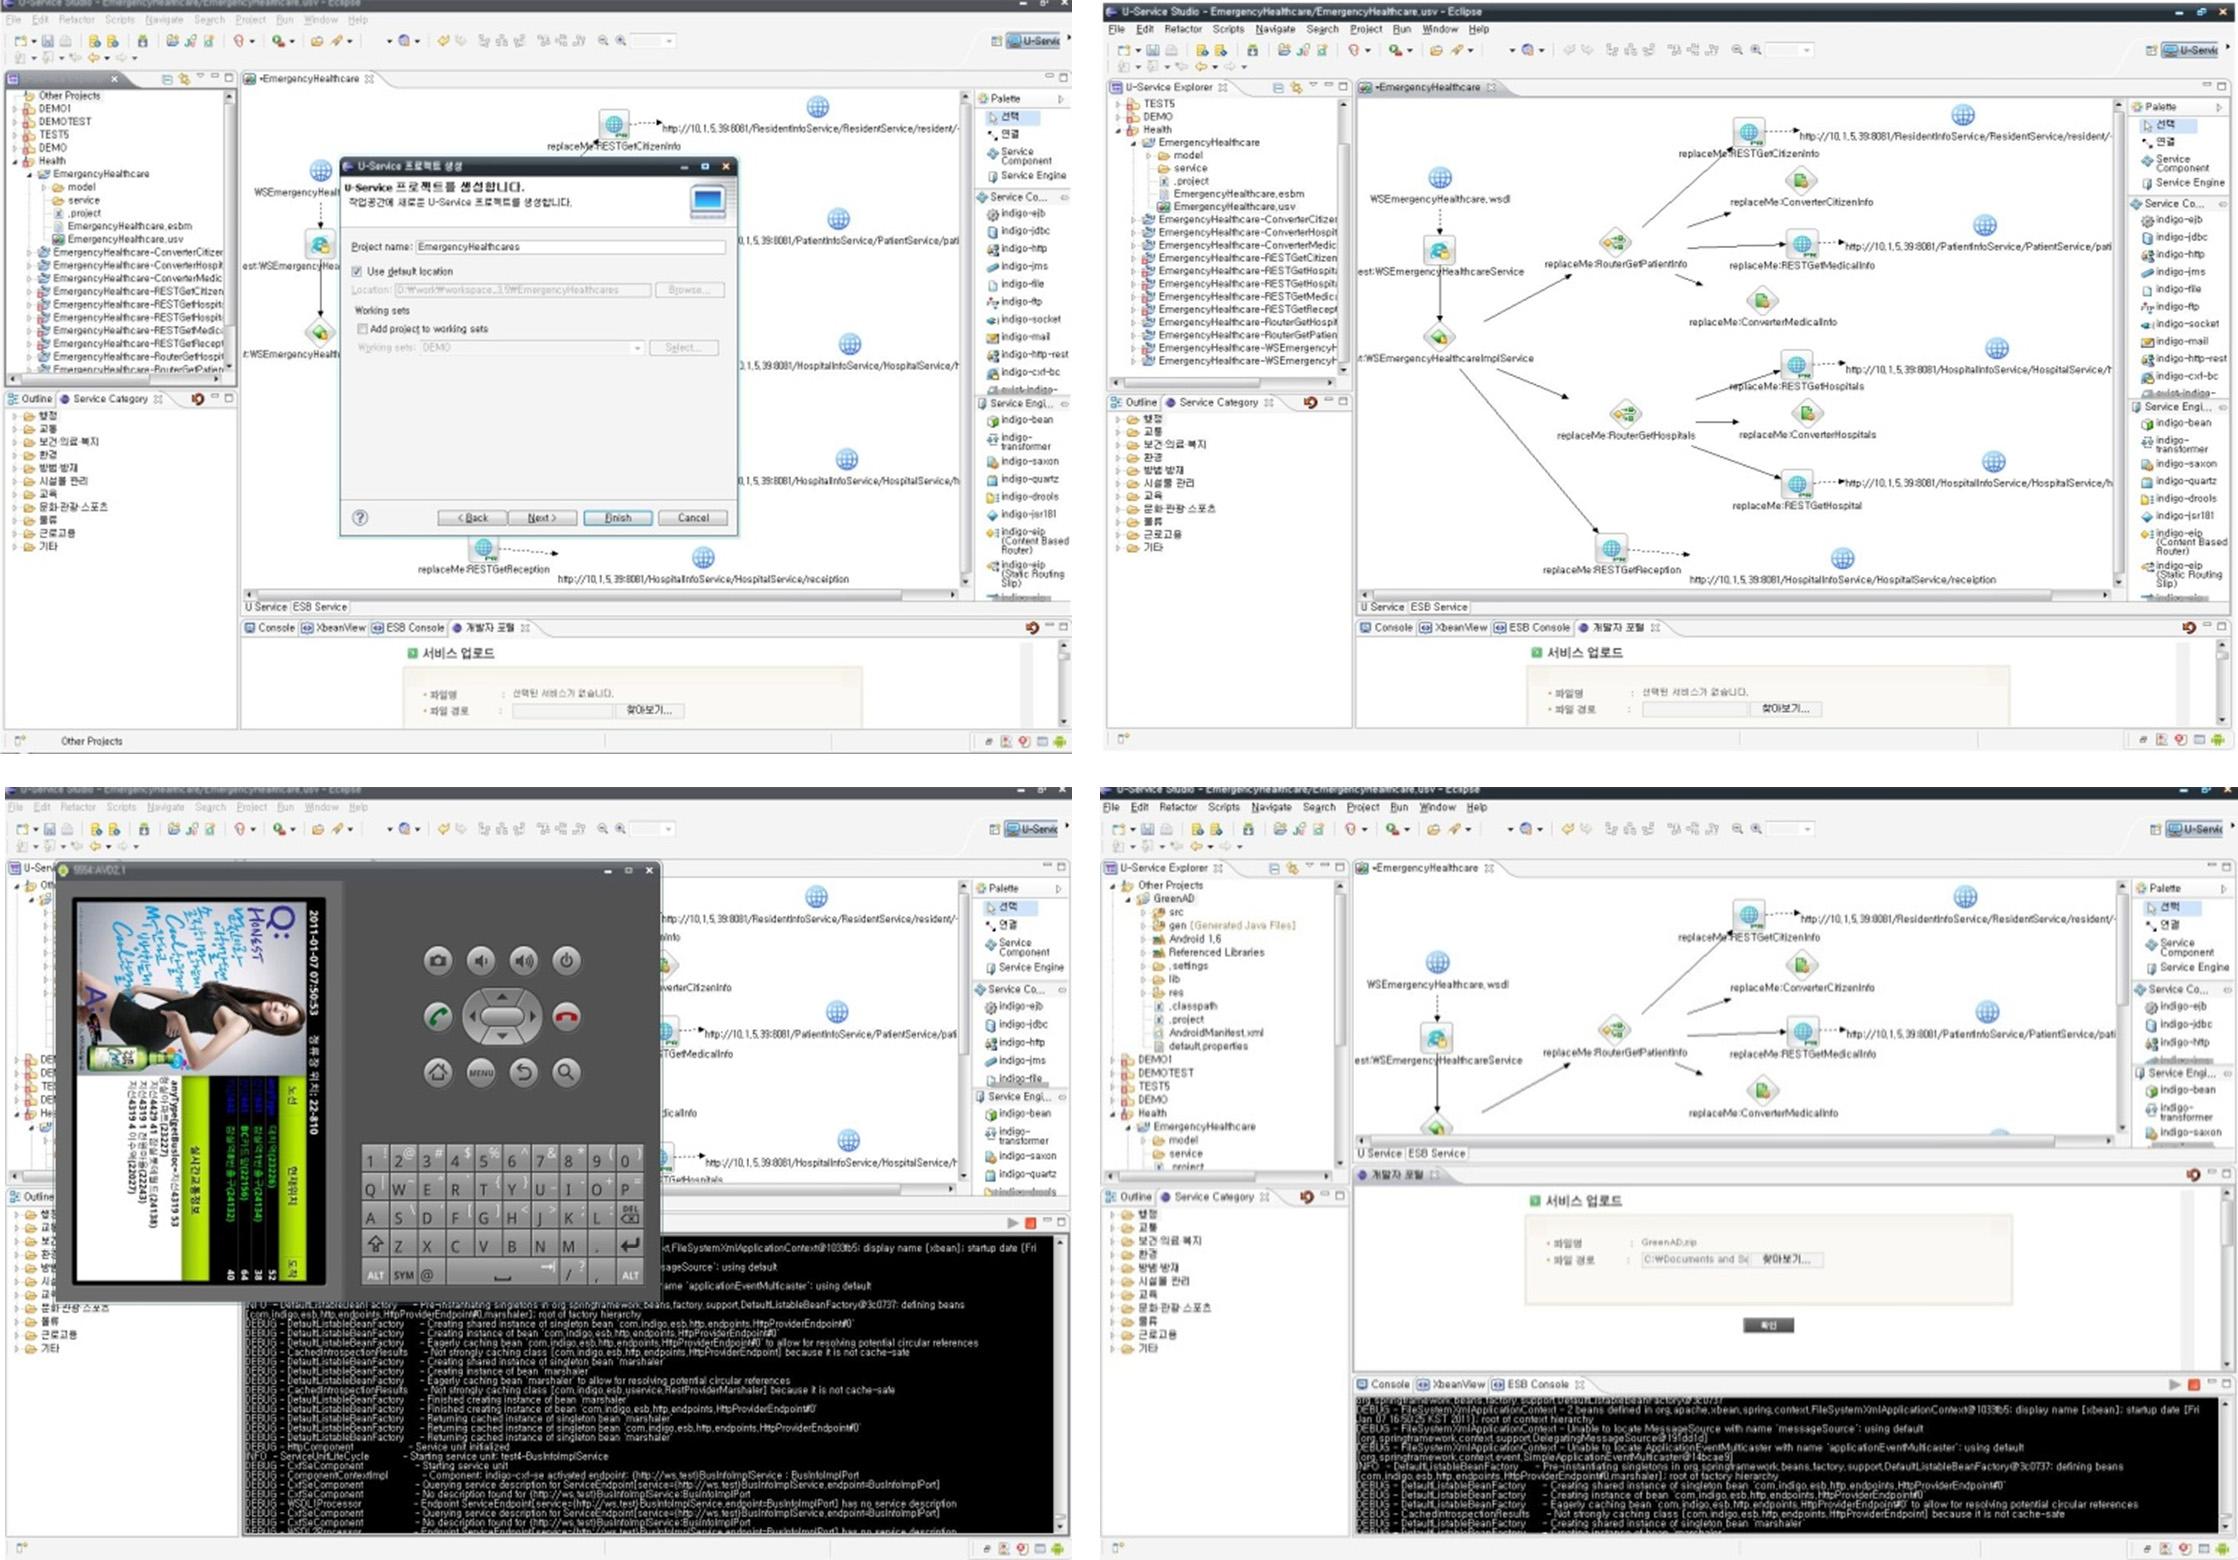The height and width of the screenshot is (1560, 2238).
Task: Expand the src folder under GreenAD
Action: pos(1143,912)
